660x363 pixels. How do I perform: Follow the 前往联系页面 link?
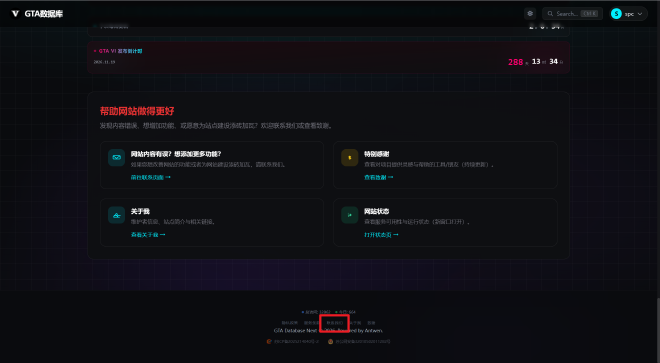pos(150,177)
